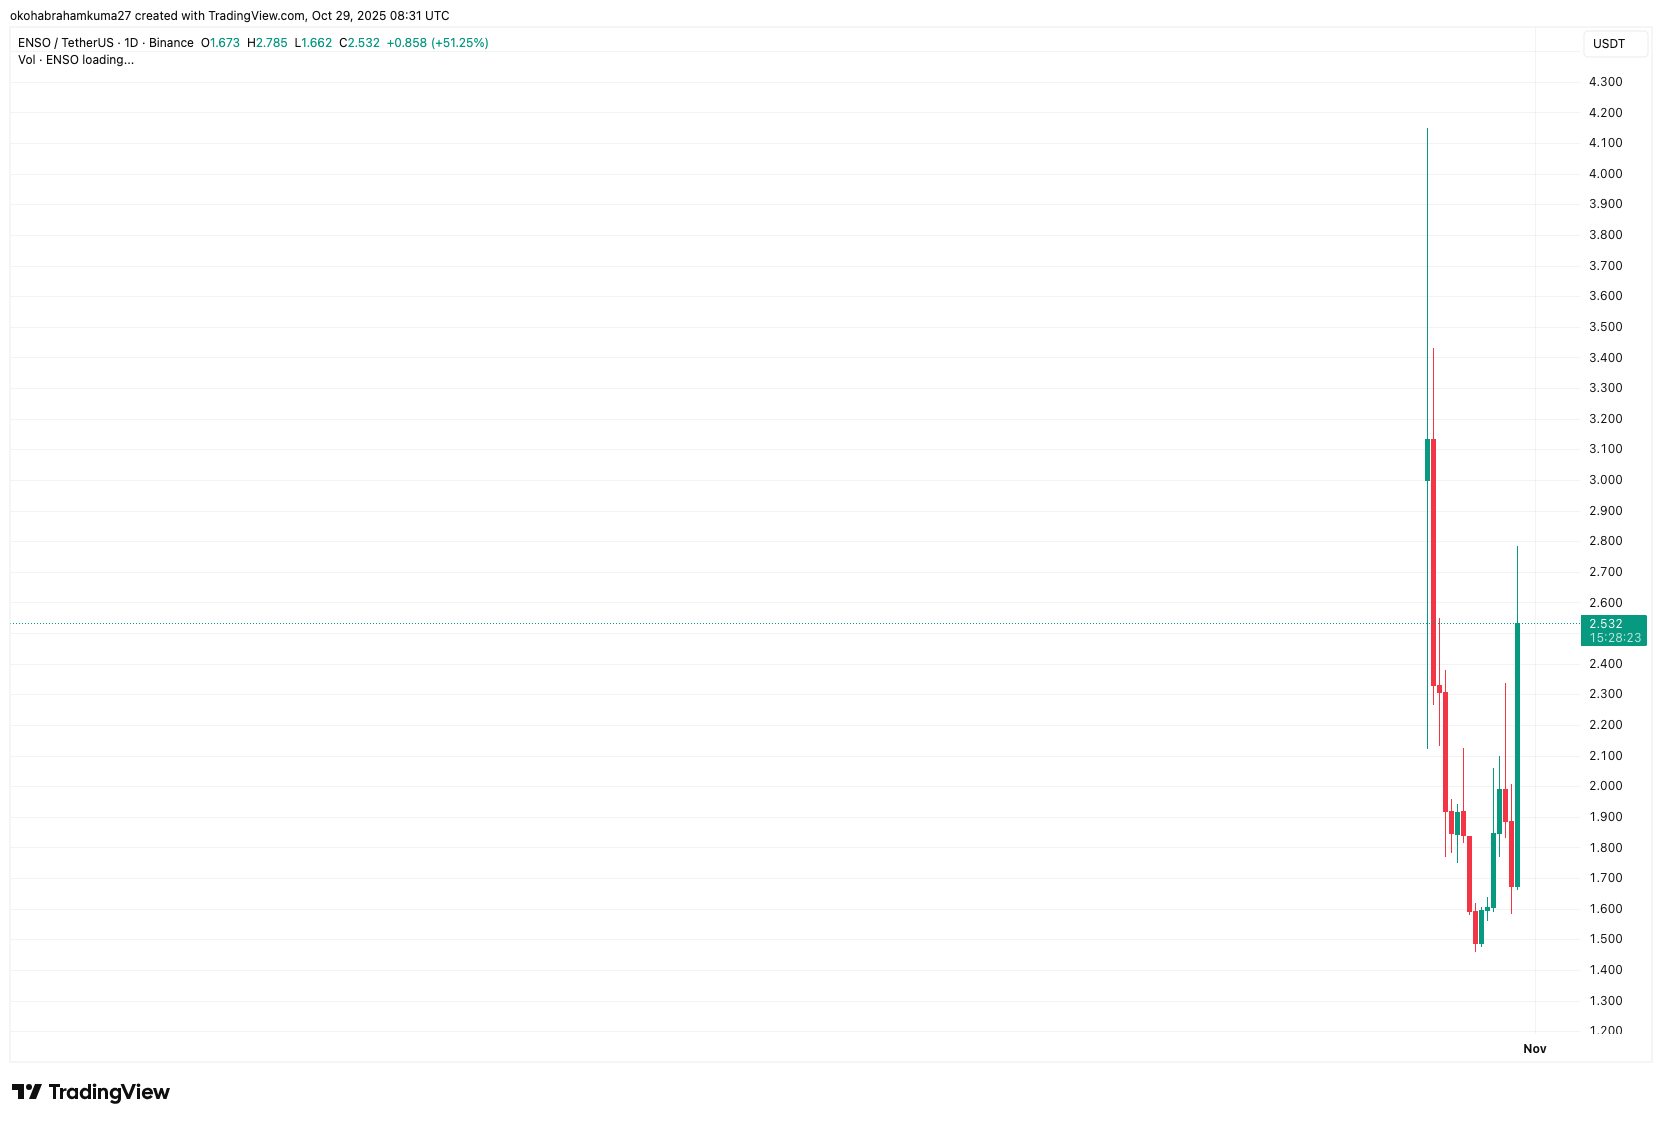Open the USDT currency selector

click(1608, 44)
